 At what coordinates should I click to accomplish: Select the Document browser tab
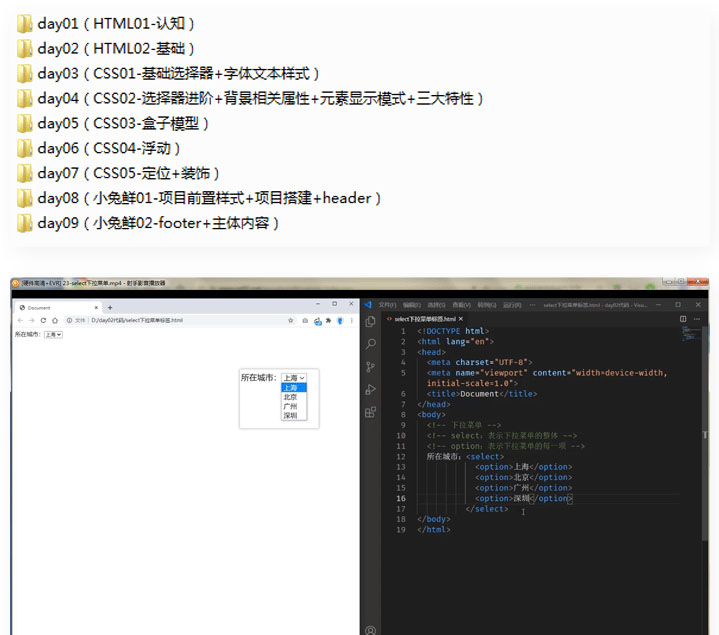click(57, 307)
